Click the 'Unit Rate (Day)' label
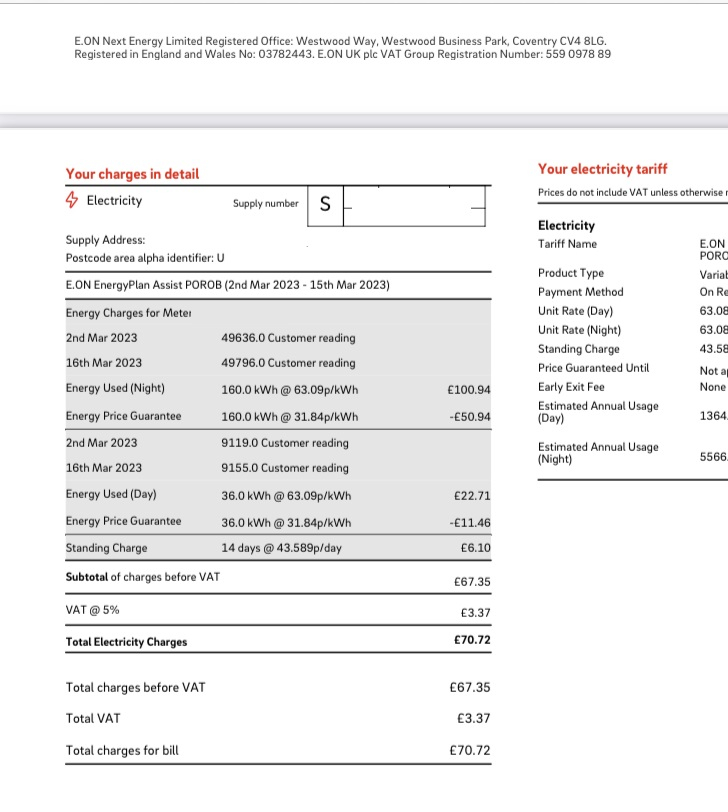 575,311
